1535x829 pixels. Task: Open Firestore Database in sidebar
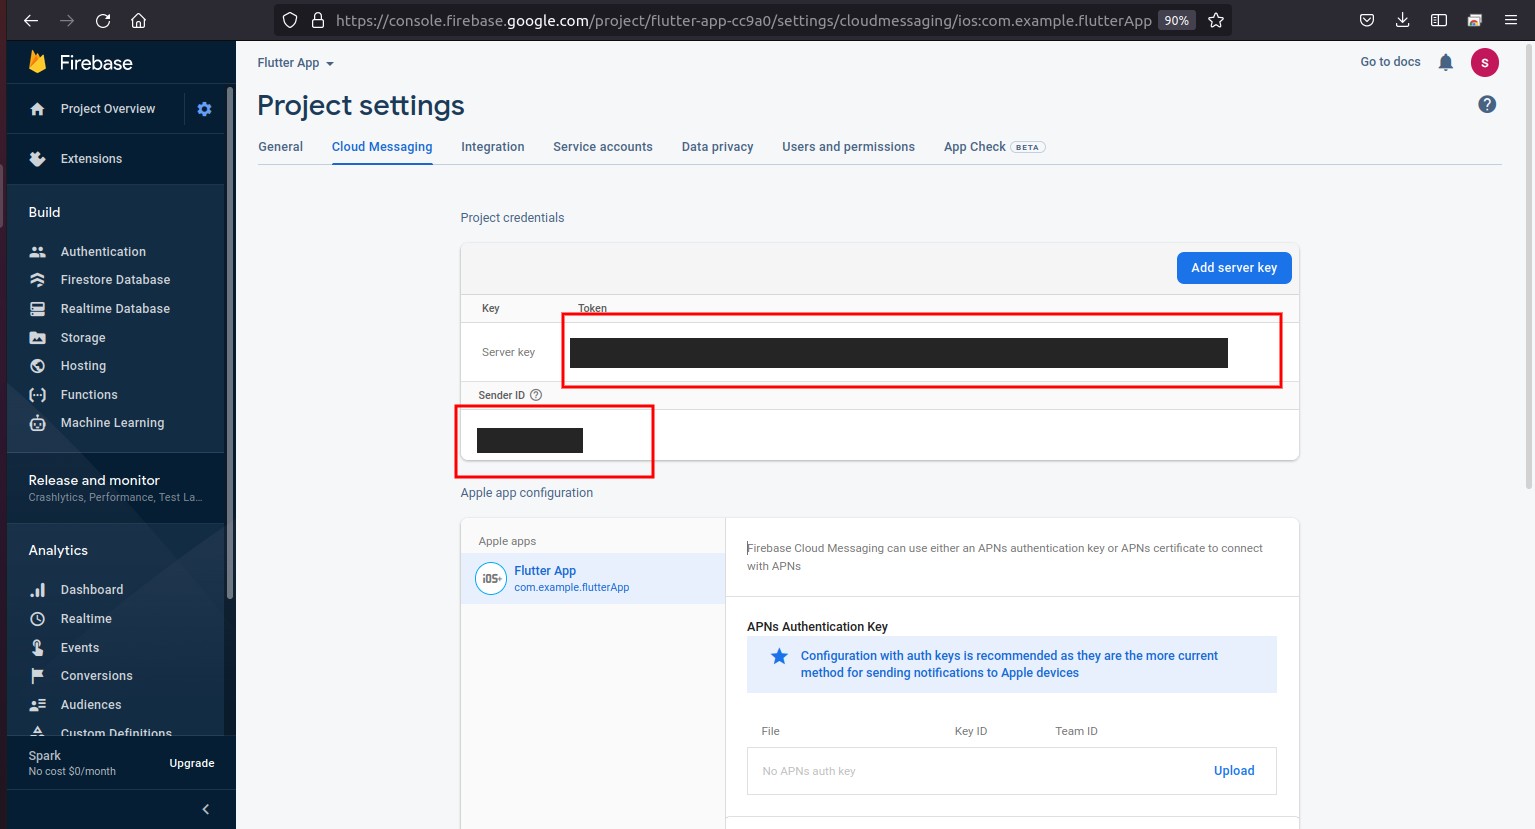pos(115,280)
